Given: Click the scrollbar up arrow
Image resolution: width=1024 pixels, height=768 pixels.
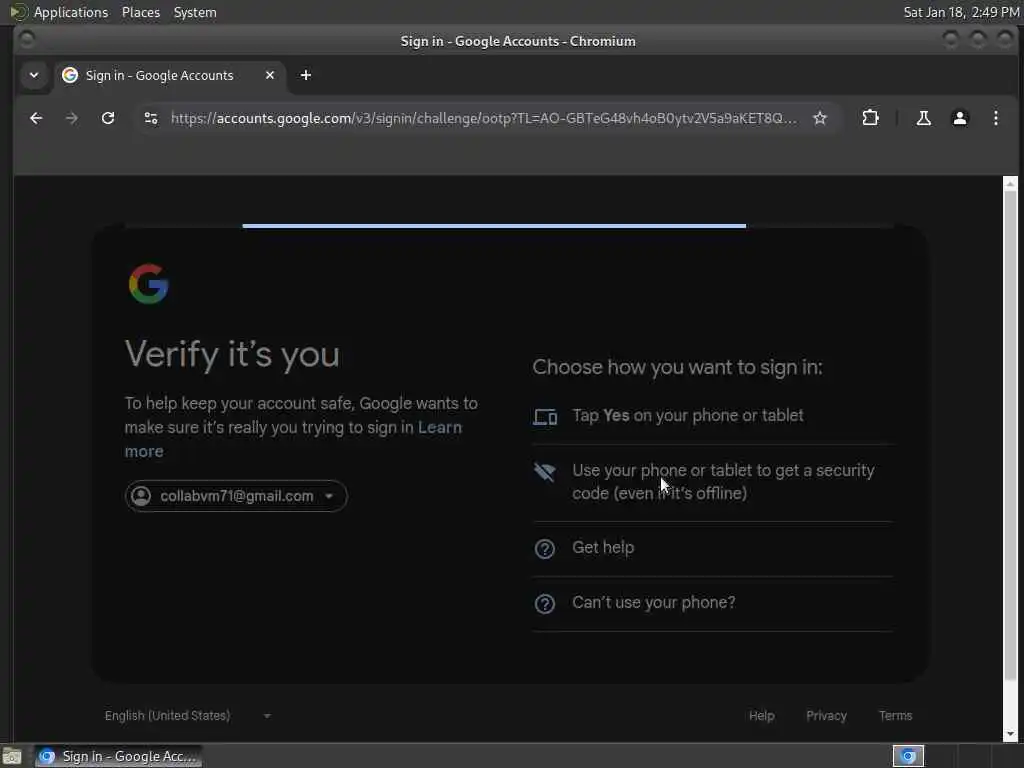Looking at the screenshot, I should coord(1010,184).
